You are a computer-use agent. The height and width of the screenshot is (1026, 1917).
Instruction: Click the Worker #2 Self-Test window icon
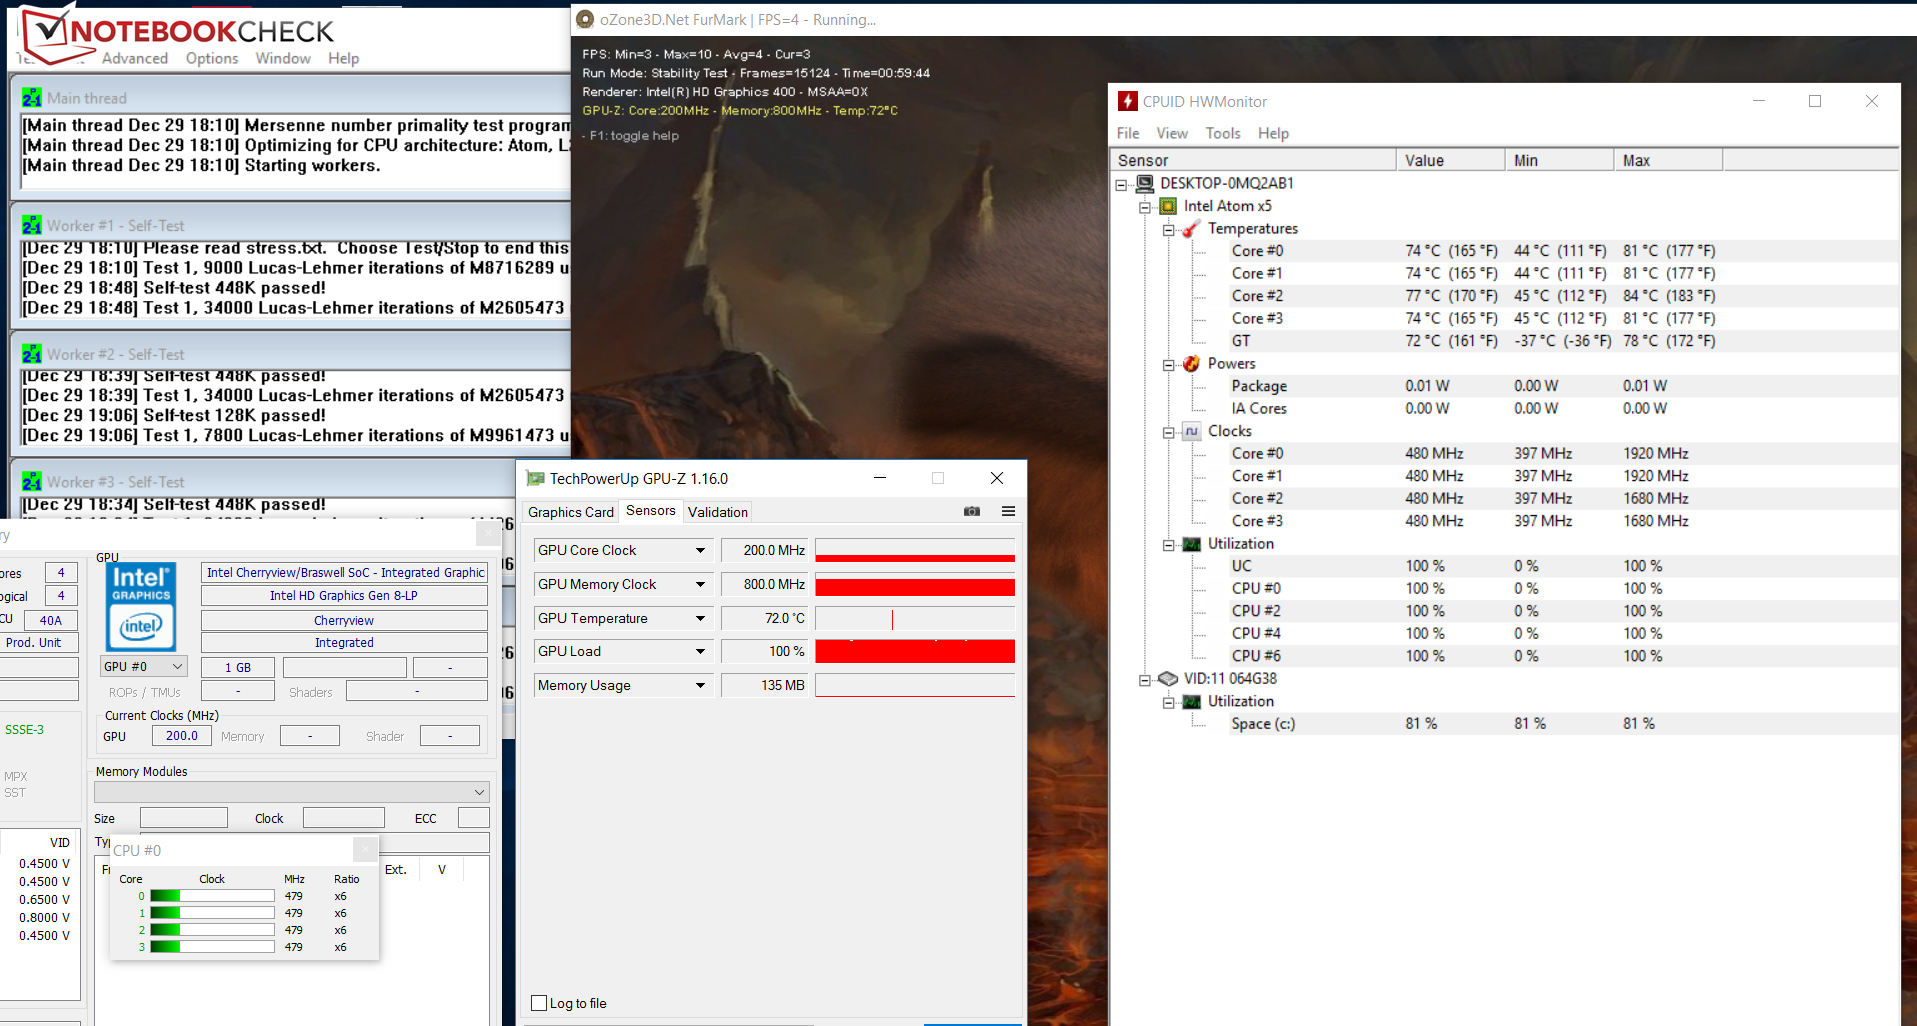click(32, 354)
